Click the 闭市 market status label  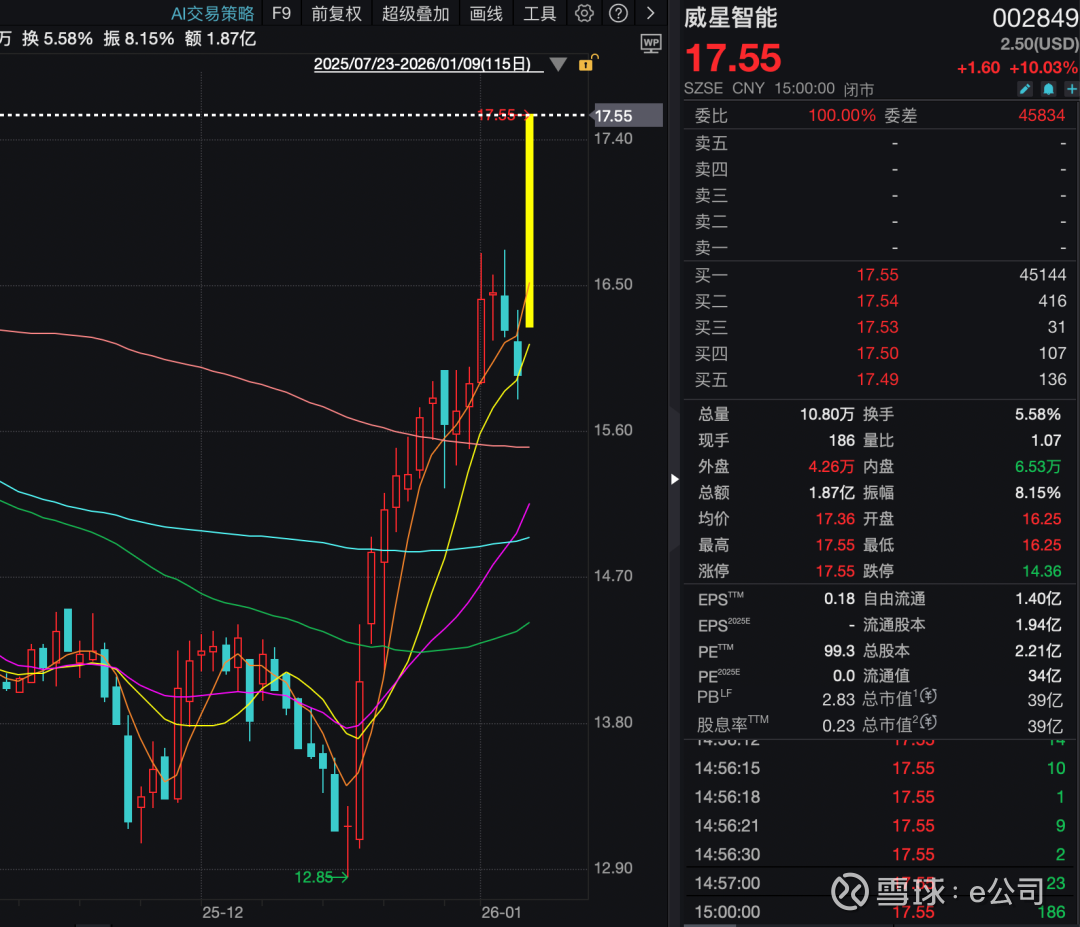coord(859,90)
